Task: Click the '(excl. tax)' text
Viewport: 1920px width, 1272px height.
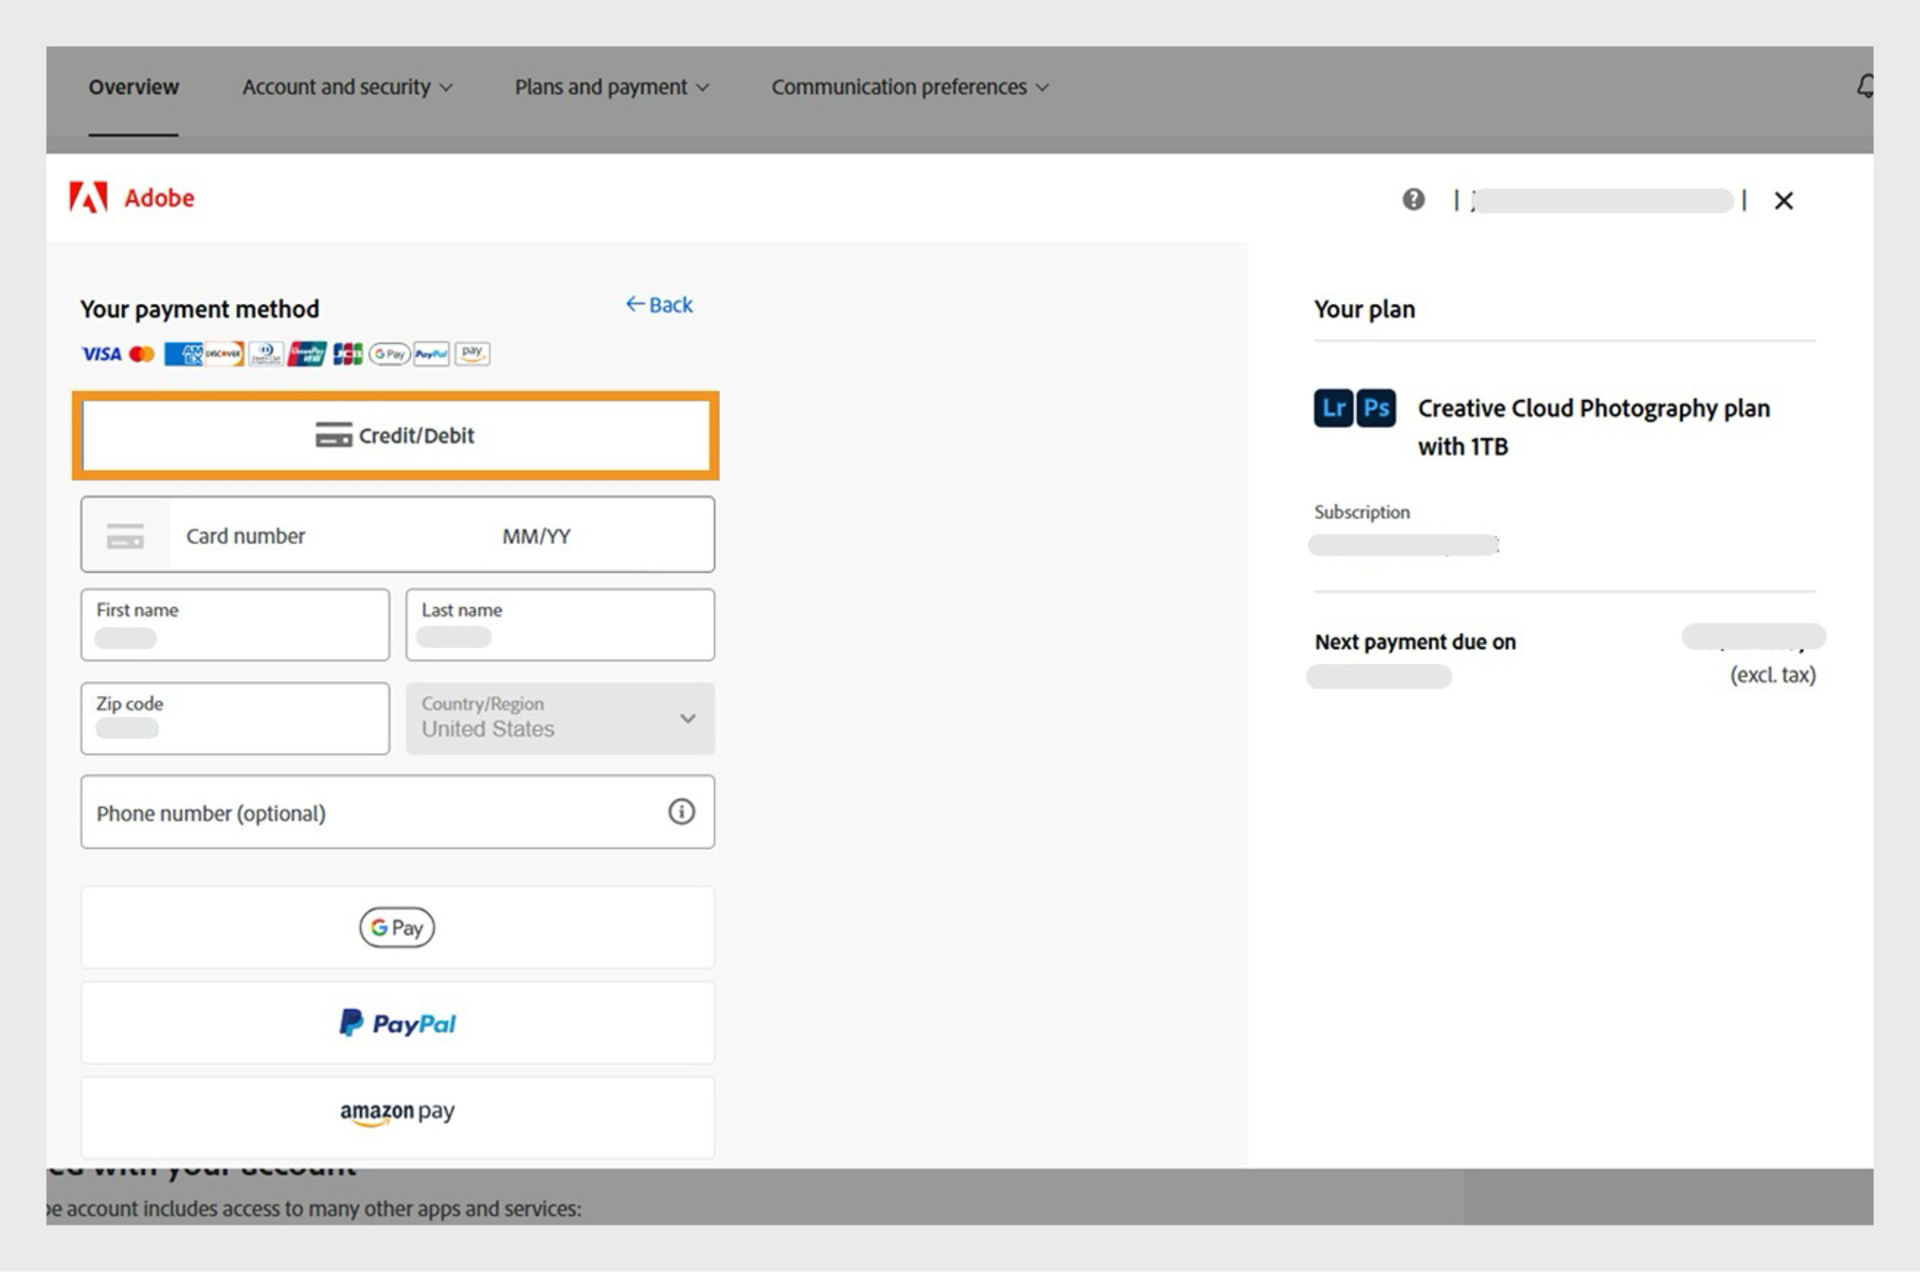Action: tap(1772, 675)
